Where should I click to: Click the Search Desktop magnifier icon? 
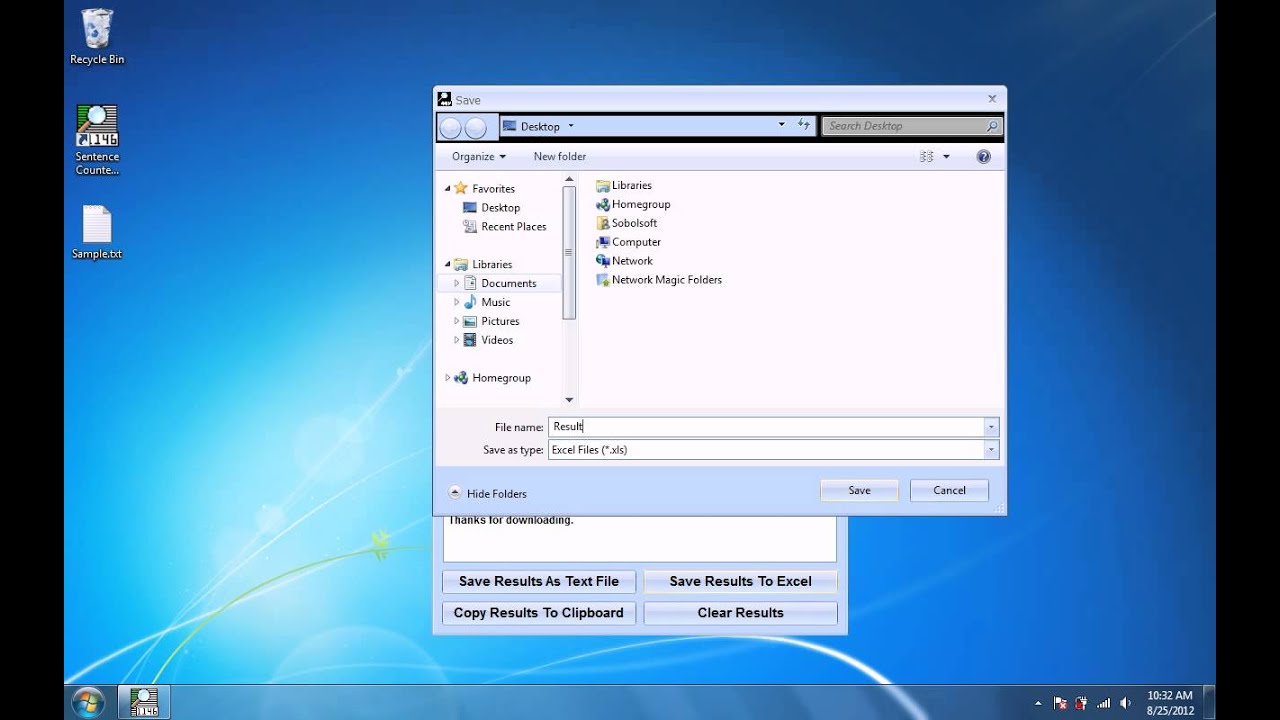pyautogui.click(x=990, y=126)
